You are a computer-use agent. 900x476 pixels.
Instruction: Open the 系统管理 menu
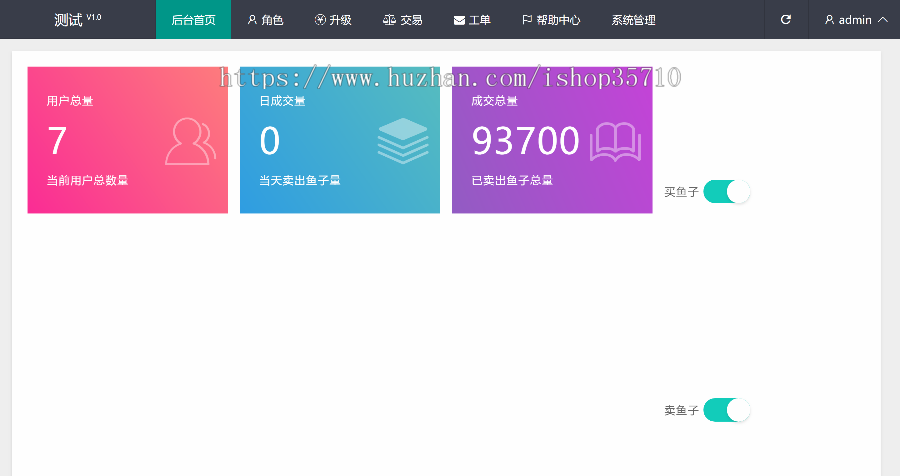tap(633, 20)
